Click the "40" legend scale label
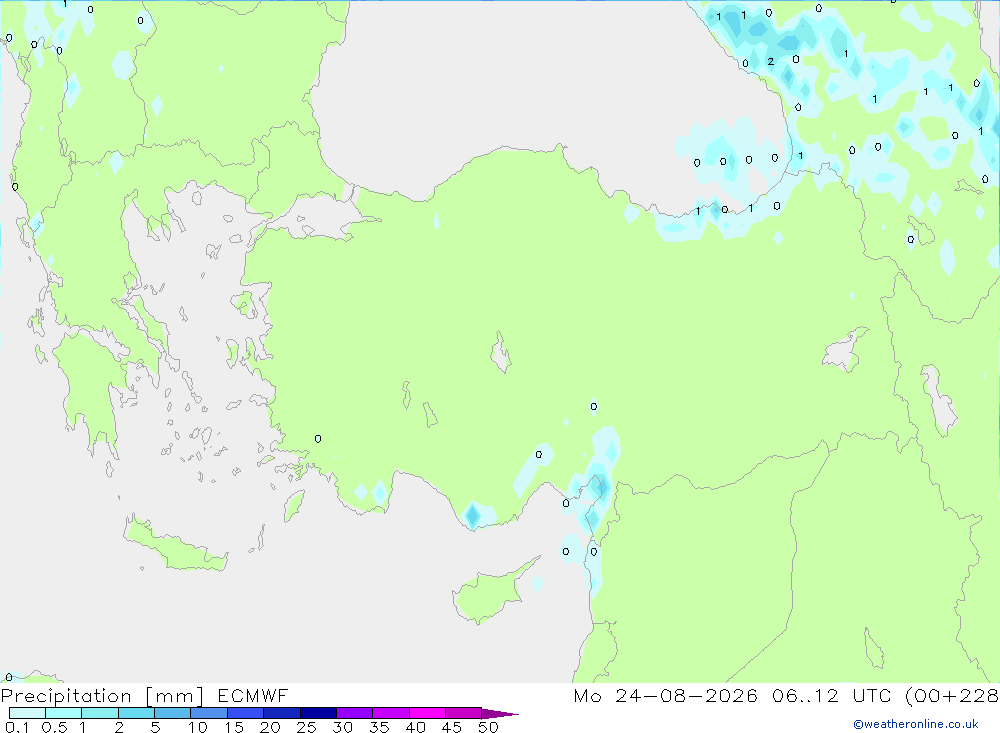1000x733 pixels. [x=416, y=727]
